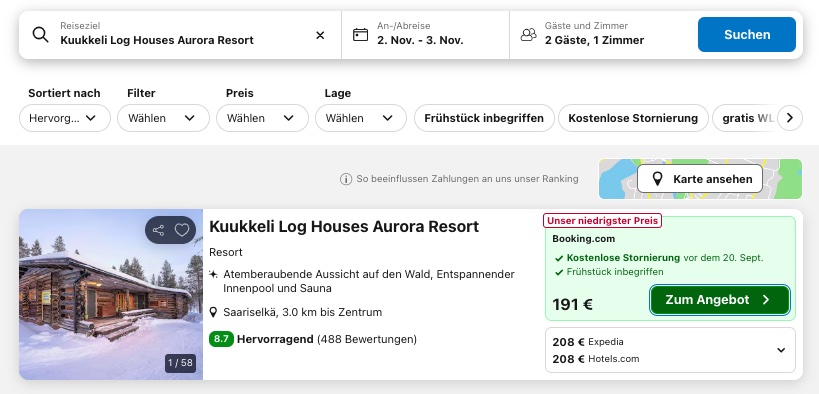The width and height of the screenshot is (819, 394).
Task: Toggle the gratis WLAN filter chip
Action: tap(746, 118)
